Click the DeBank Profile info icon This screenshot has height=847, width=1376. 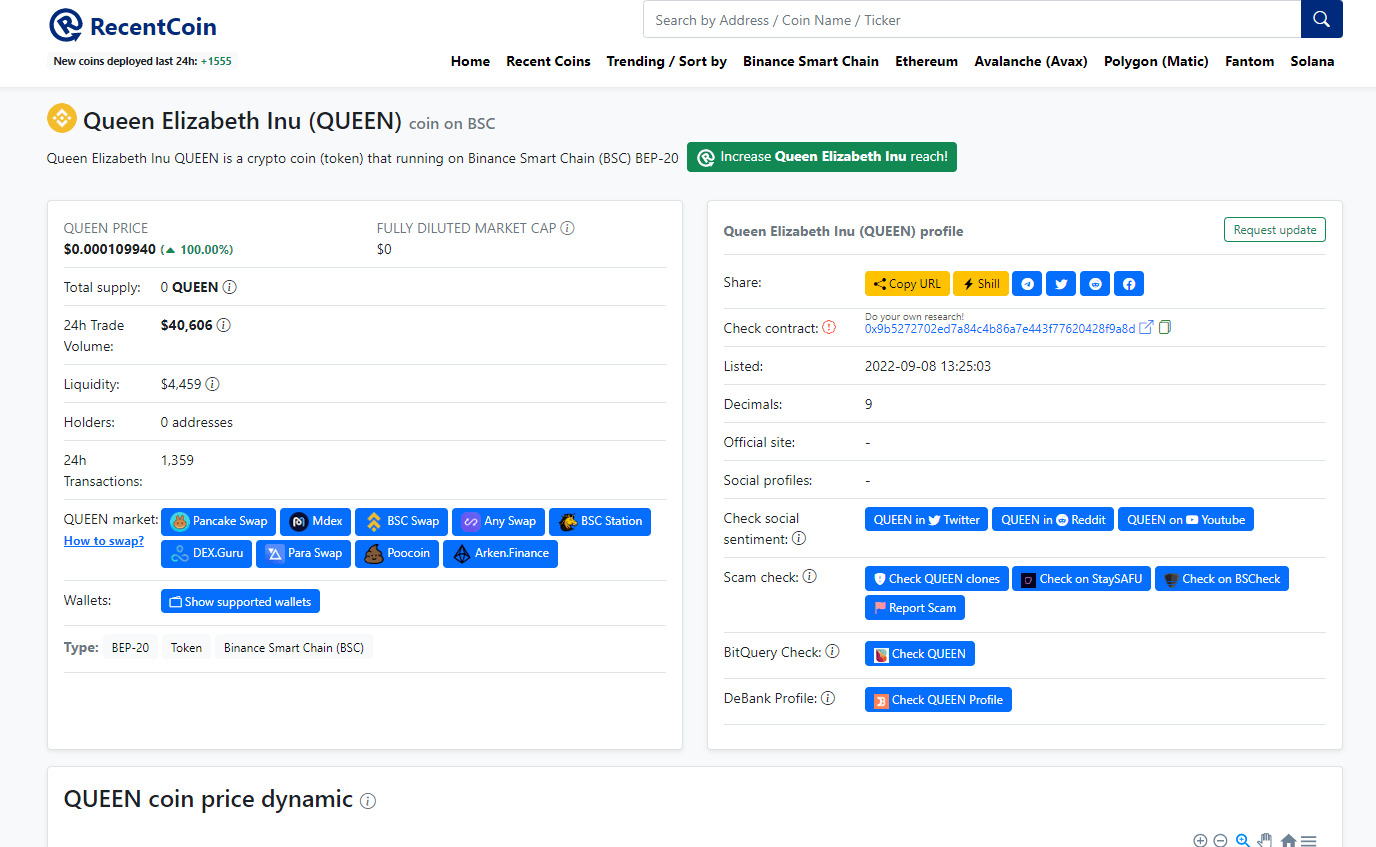pyautogui.click(x=828, y=698)
